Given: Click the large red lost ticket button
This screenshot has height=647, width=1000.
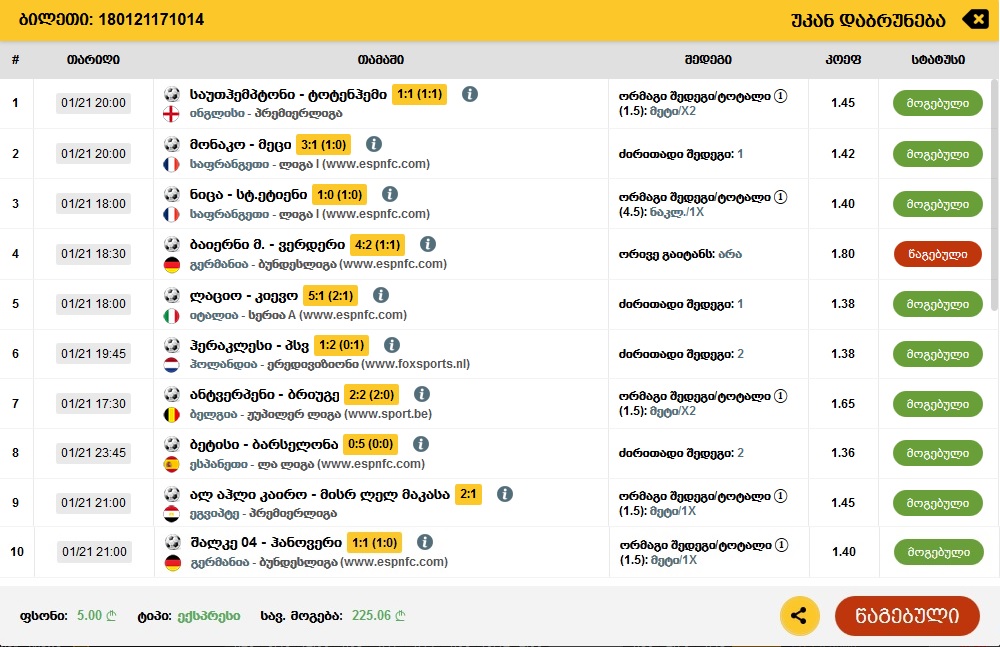Looking at the screenshot, I should tap(908, 615).
